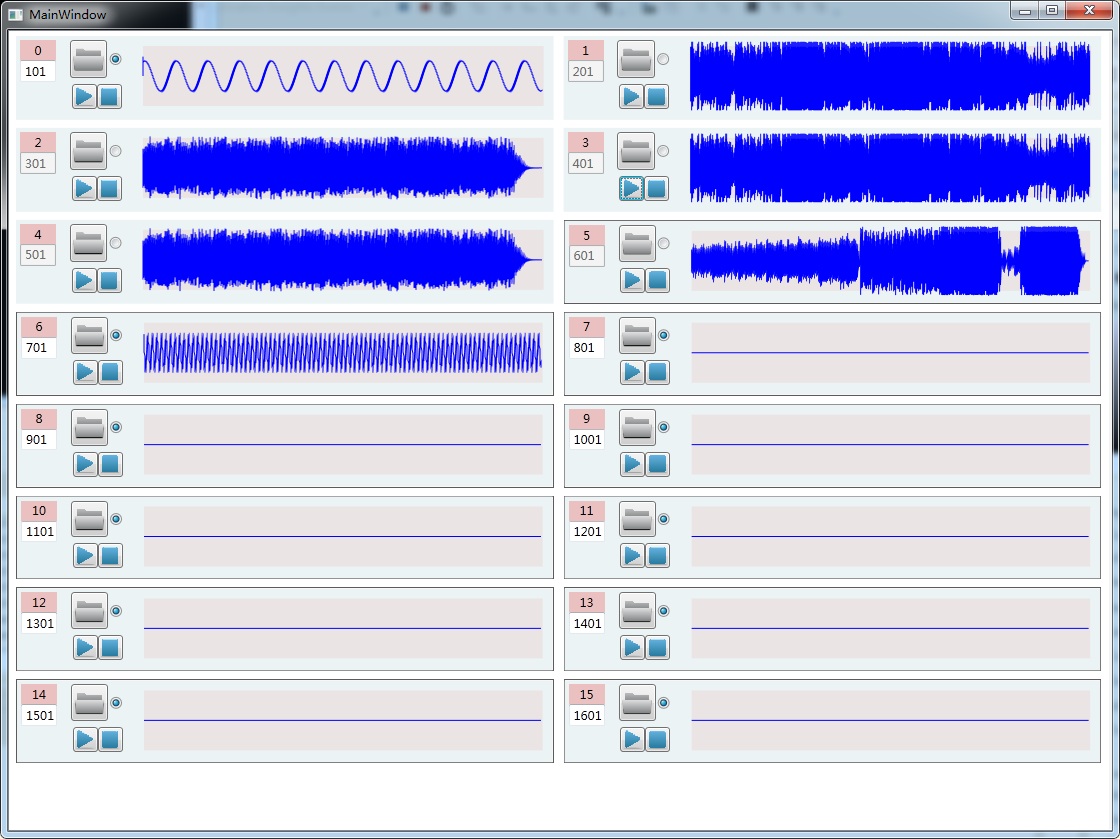Open file folder icon for channel 3
This screenshot has height=839, width=1120.
(636, 151)
